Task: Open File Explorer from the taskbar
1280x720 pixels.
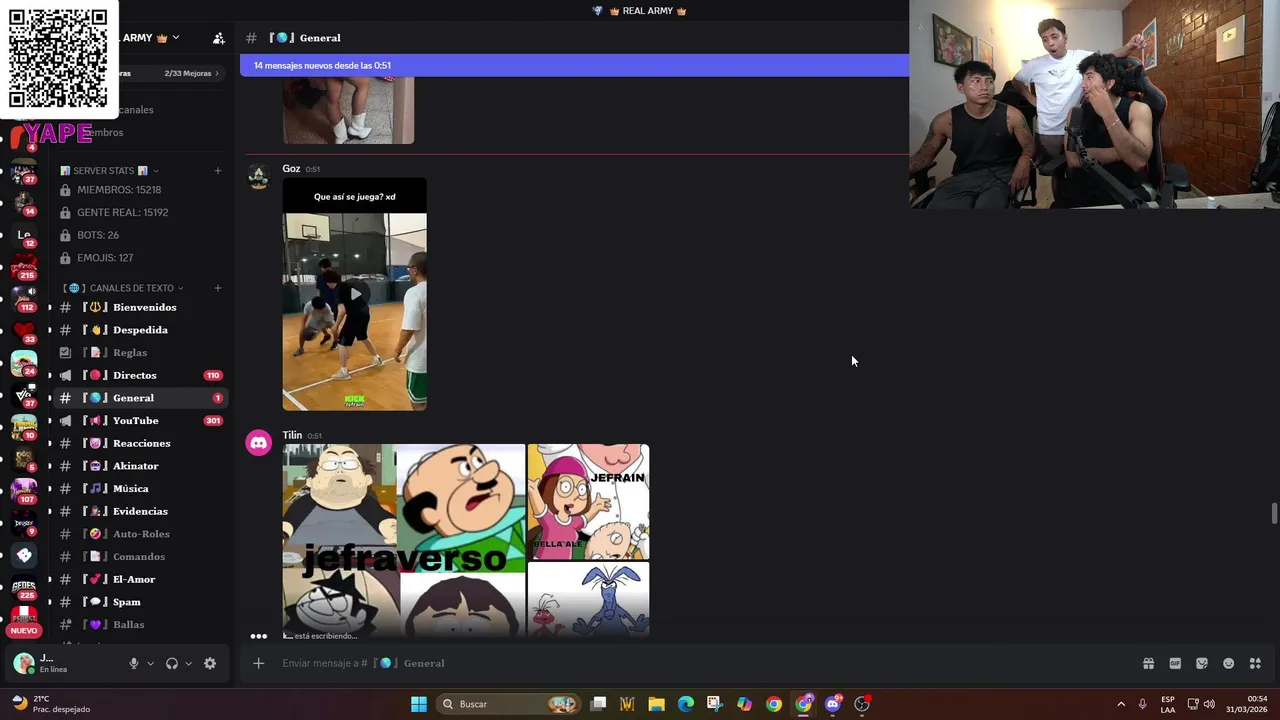Action: pyautogui.click(x=656, y=704)
